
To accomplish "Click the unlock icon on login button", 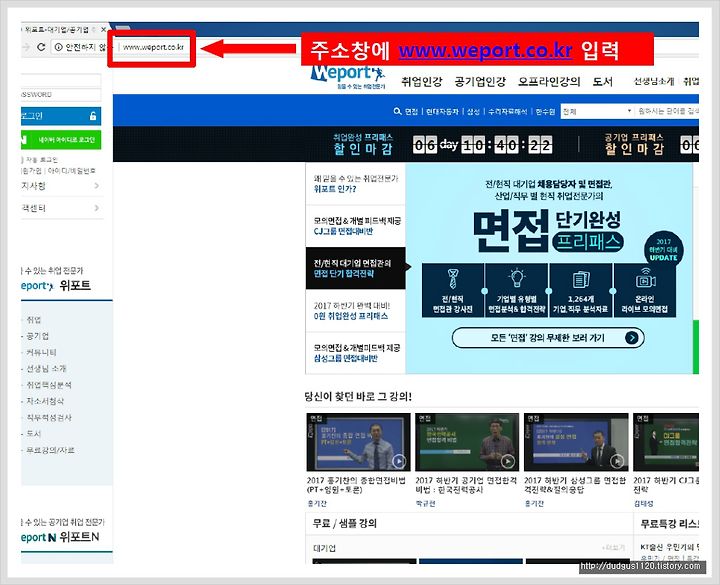I will click(93, 116).
